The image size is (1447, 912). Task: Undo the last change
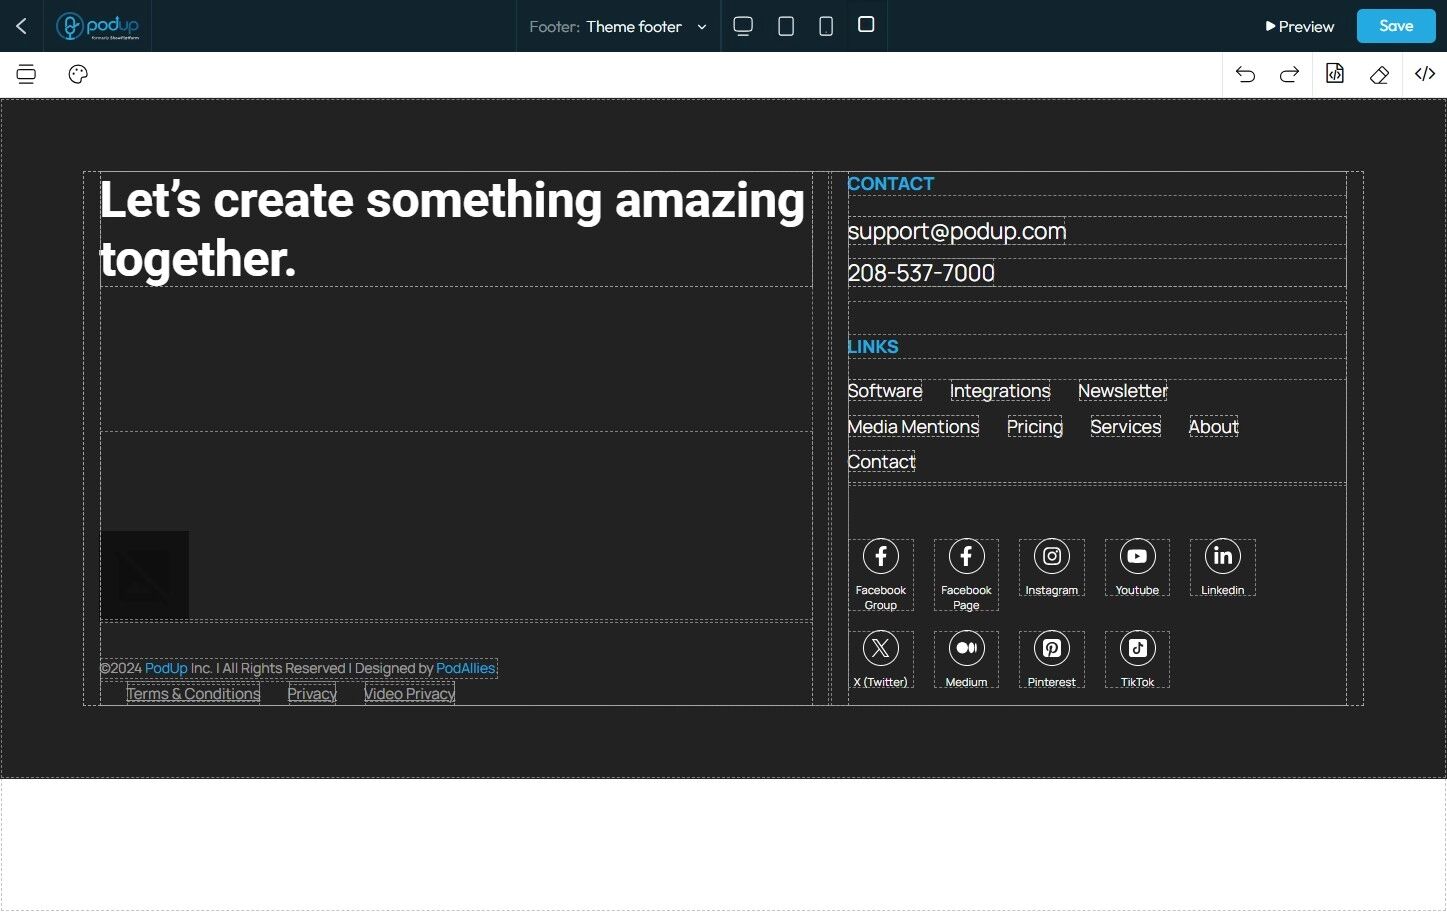1245,74
